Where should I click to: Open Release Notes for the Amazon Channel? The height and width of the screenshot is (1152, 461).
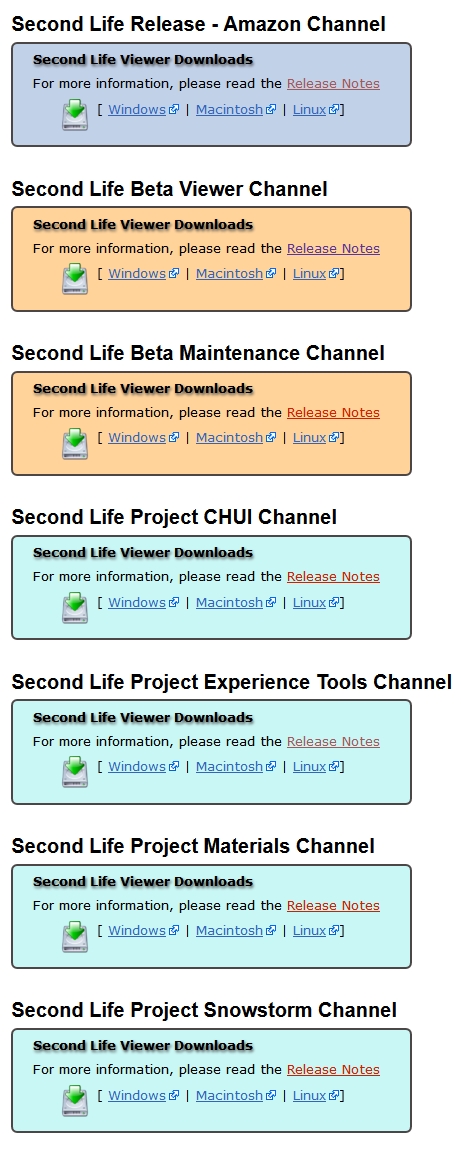pos(333,84)
